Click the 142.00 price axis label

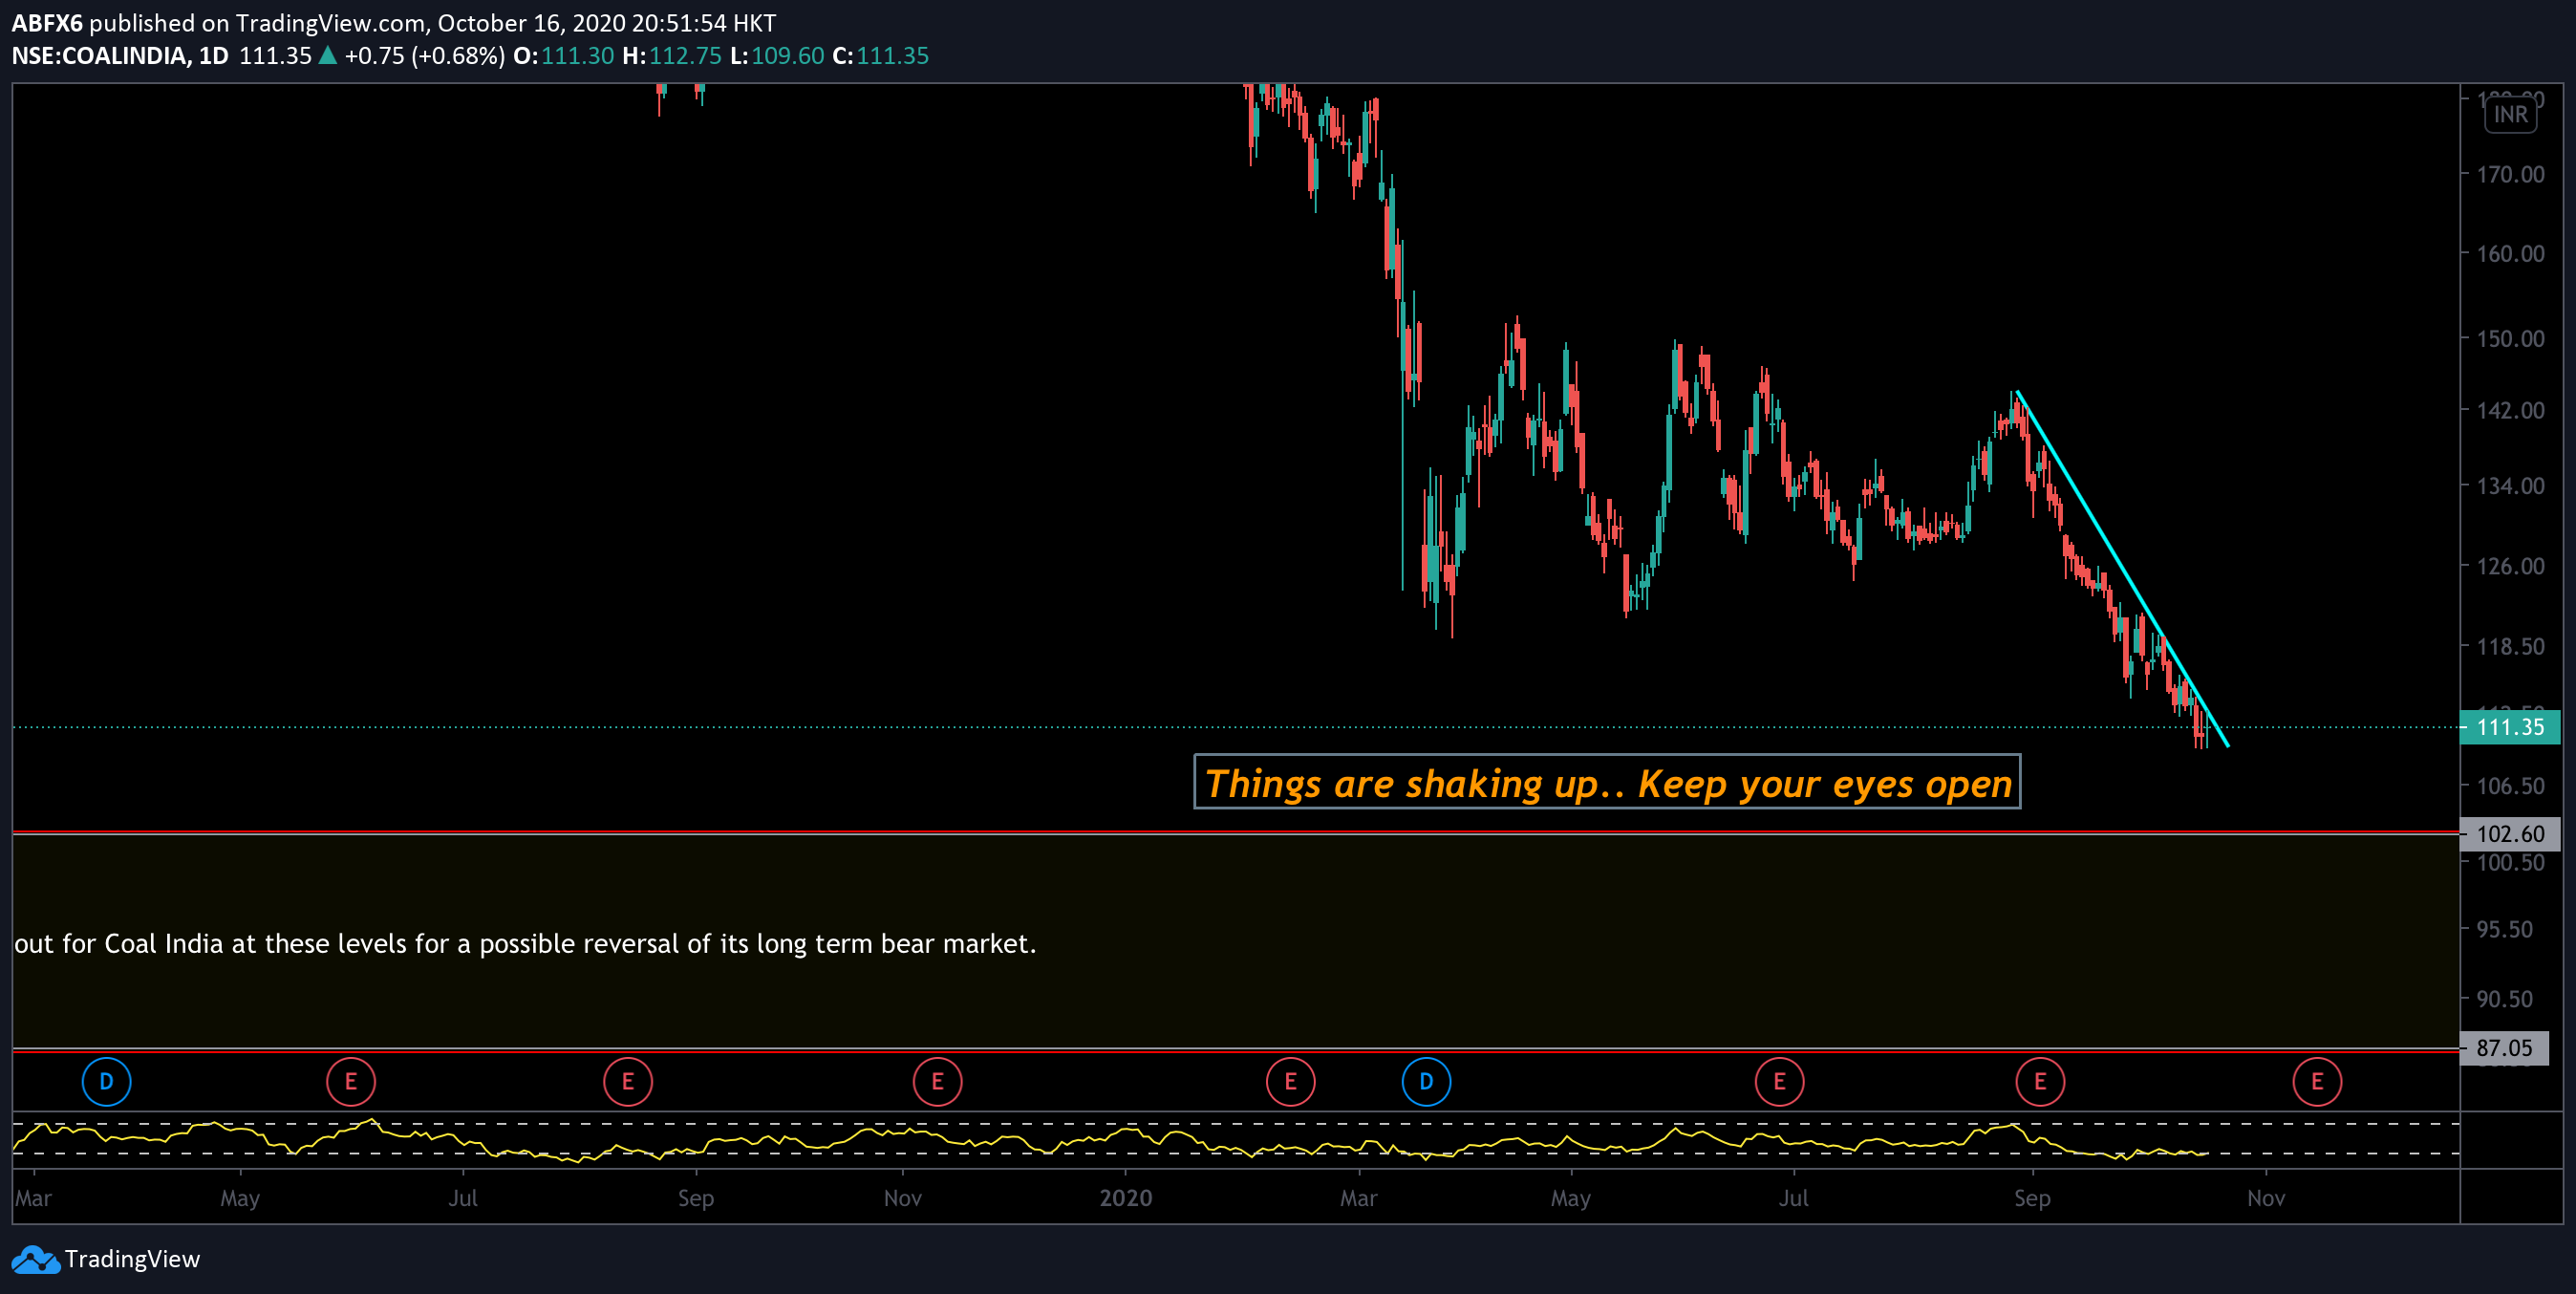pyautogui.click(x=2510, y=410)
